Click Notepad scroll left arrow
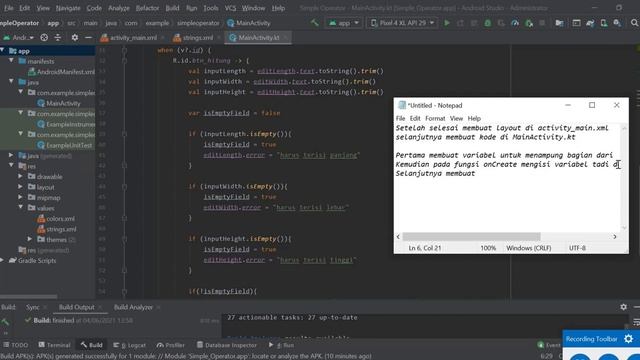This screenshot has height=360, width=640. 398,237
